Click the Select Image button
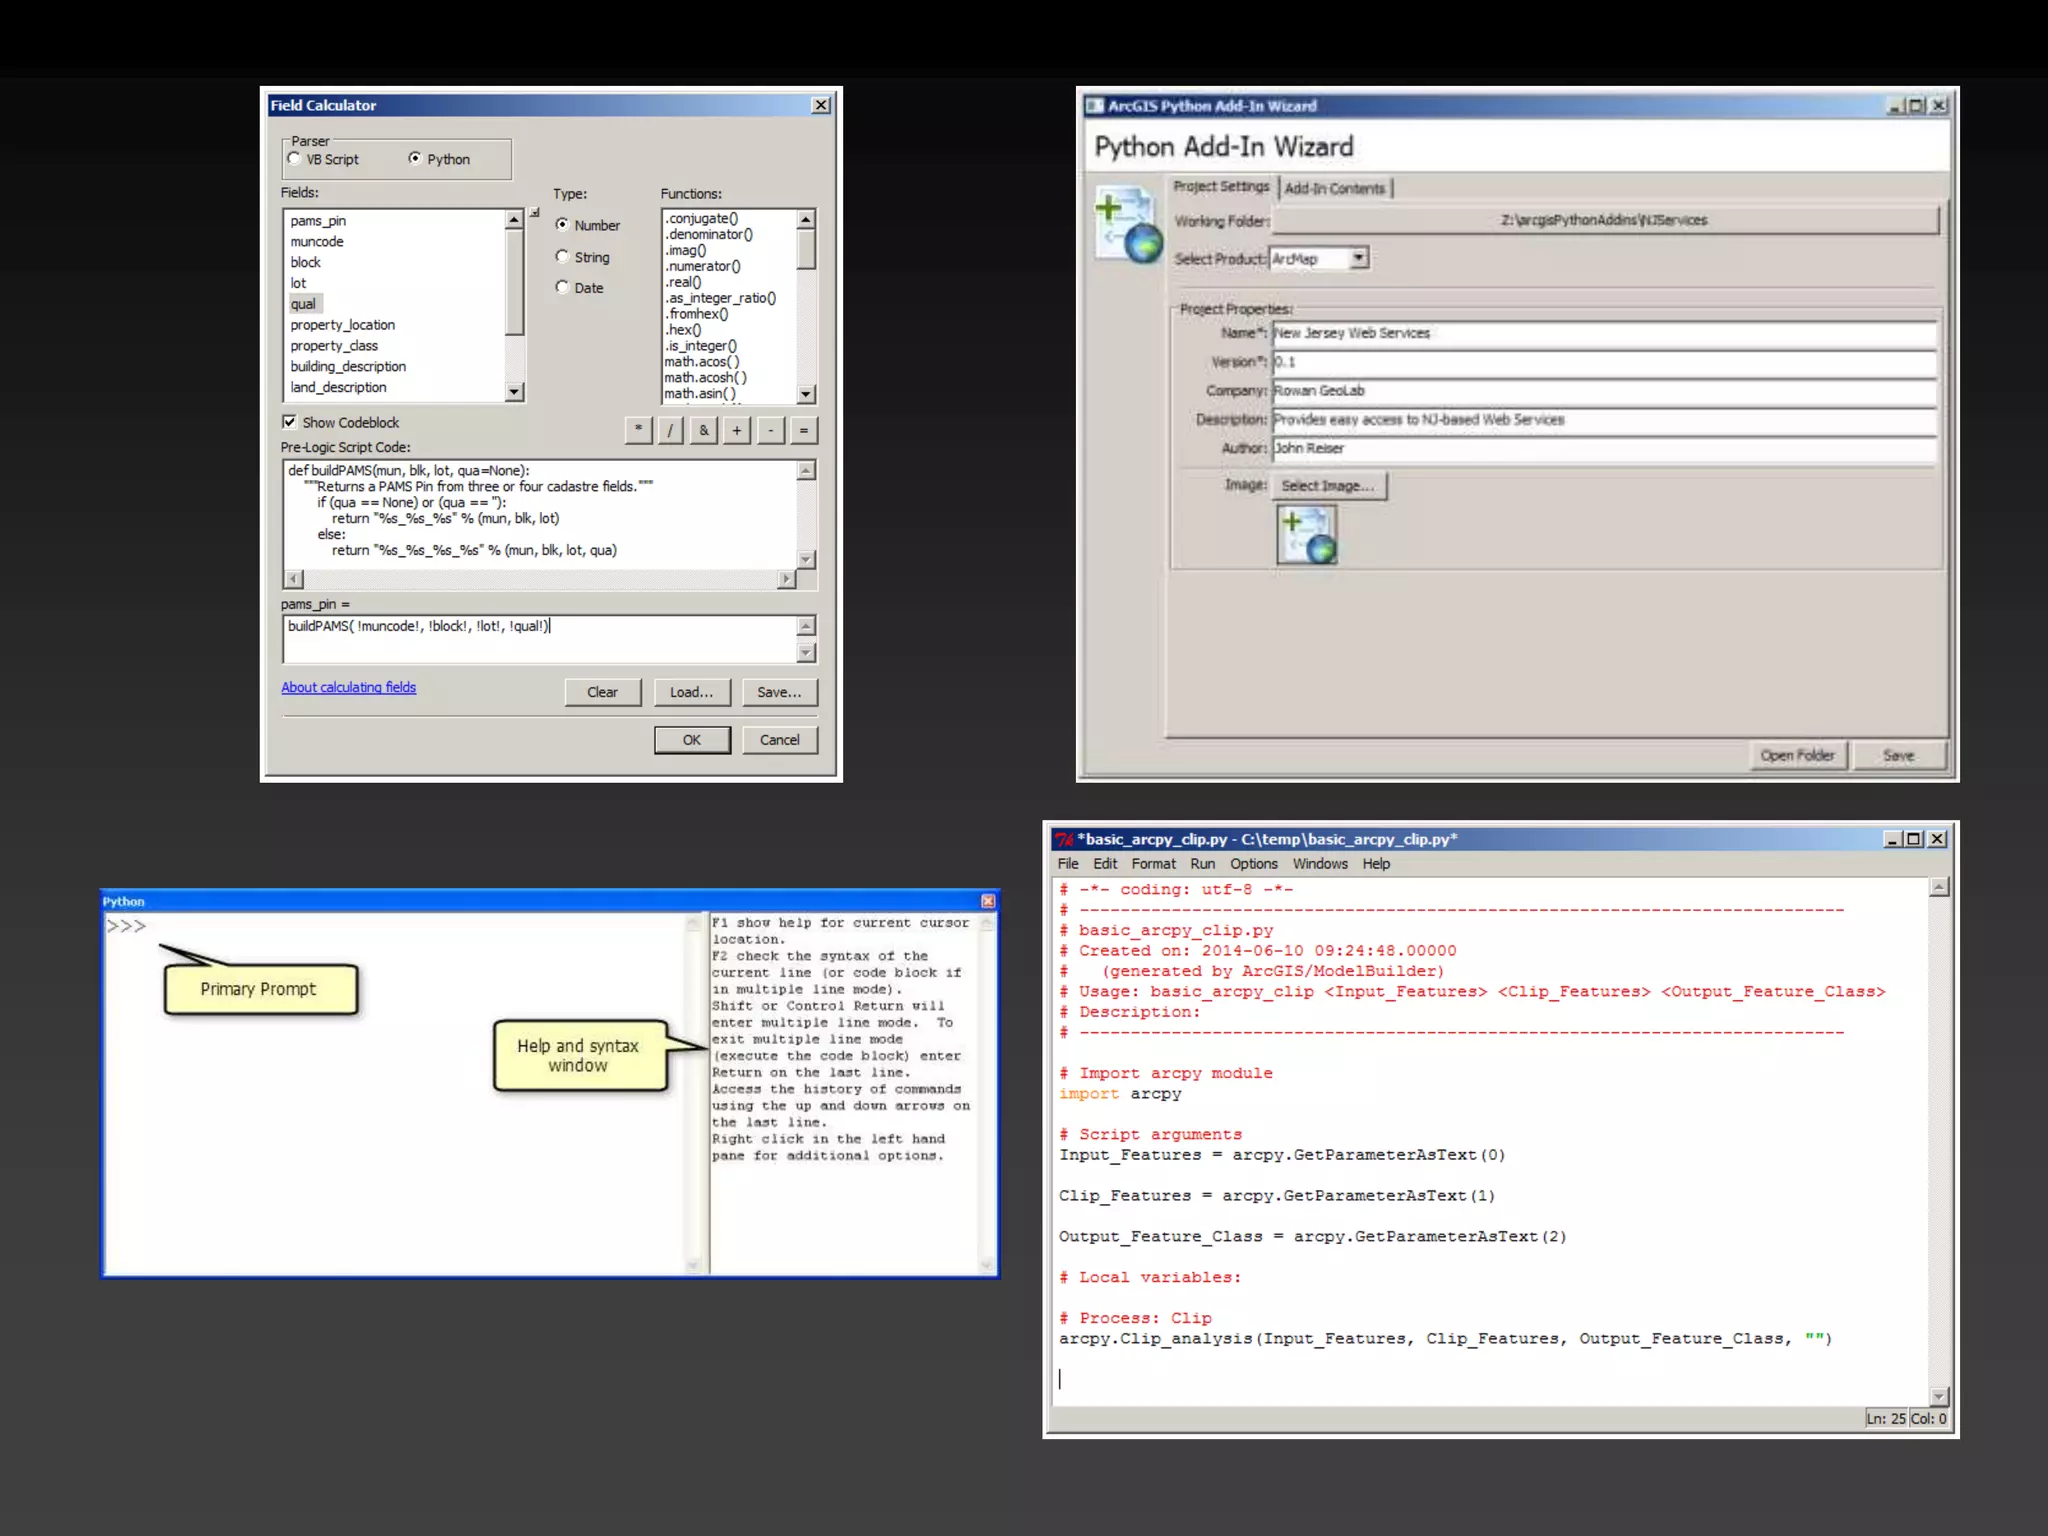2048x1536 pixels. [x=1328, y=486]
